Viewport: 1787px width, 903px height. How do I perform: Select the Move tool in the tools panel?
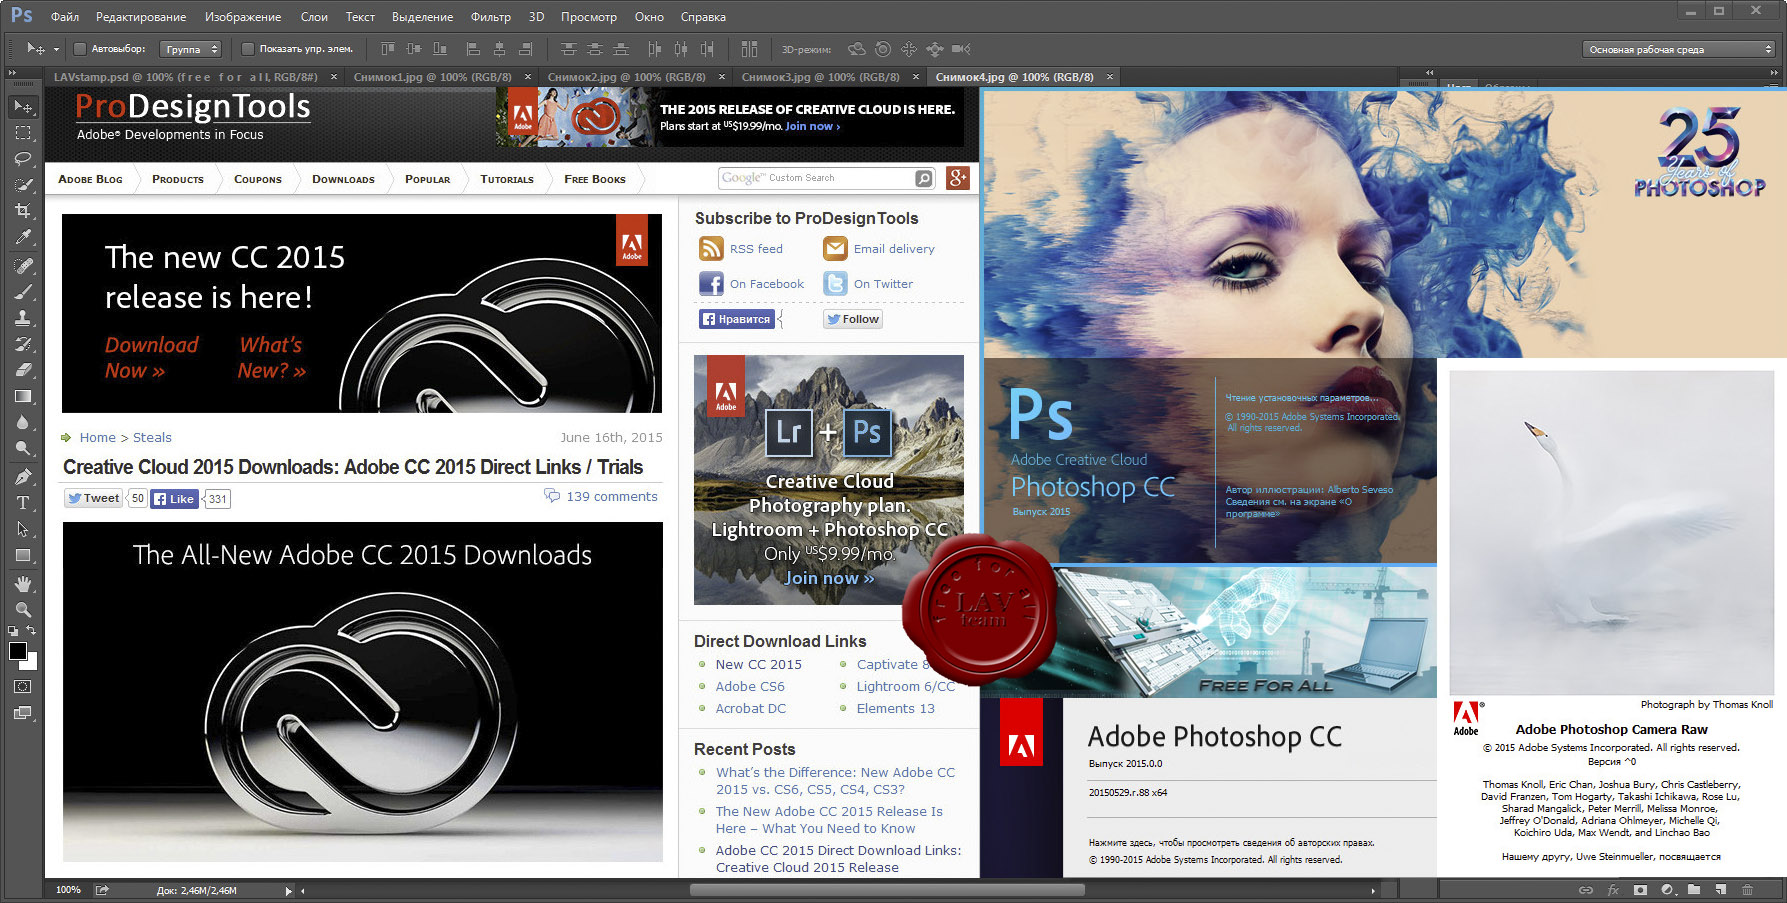(23, 106)
